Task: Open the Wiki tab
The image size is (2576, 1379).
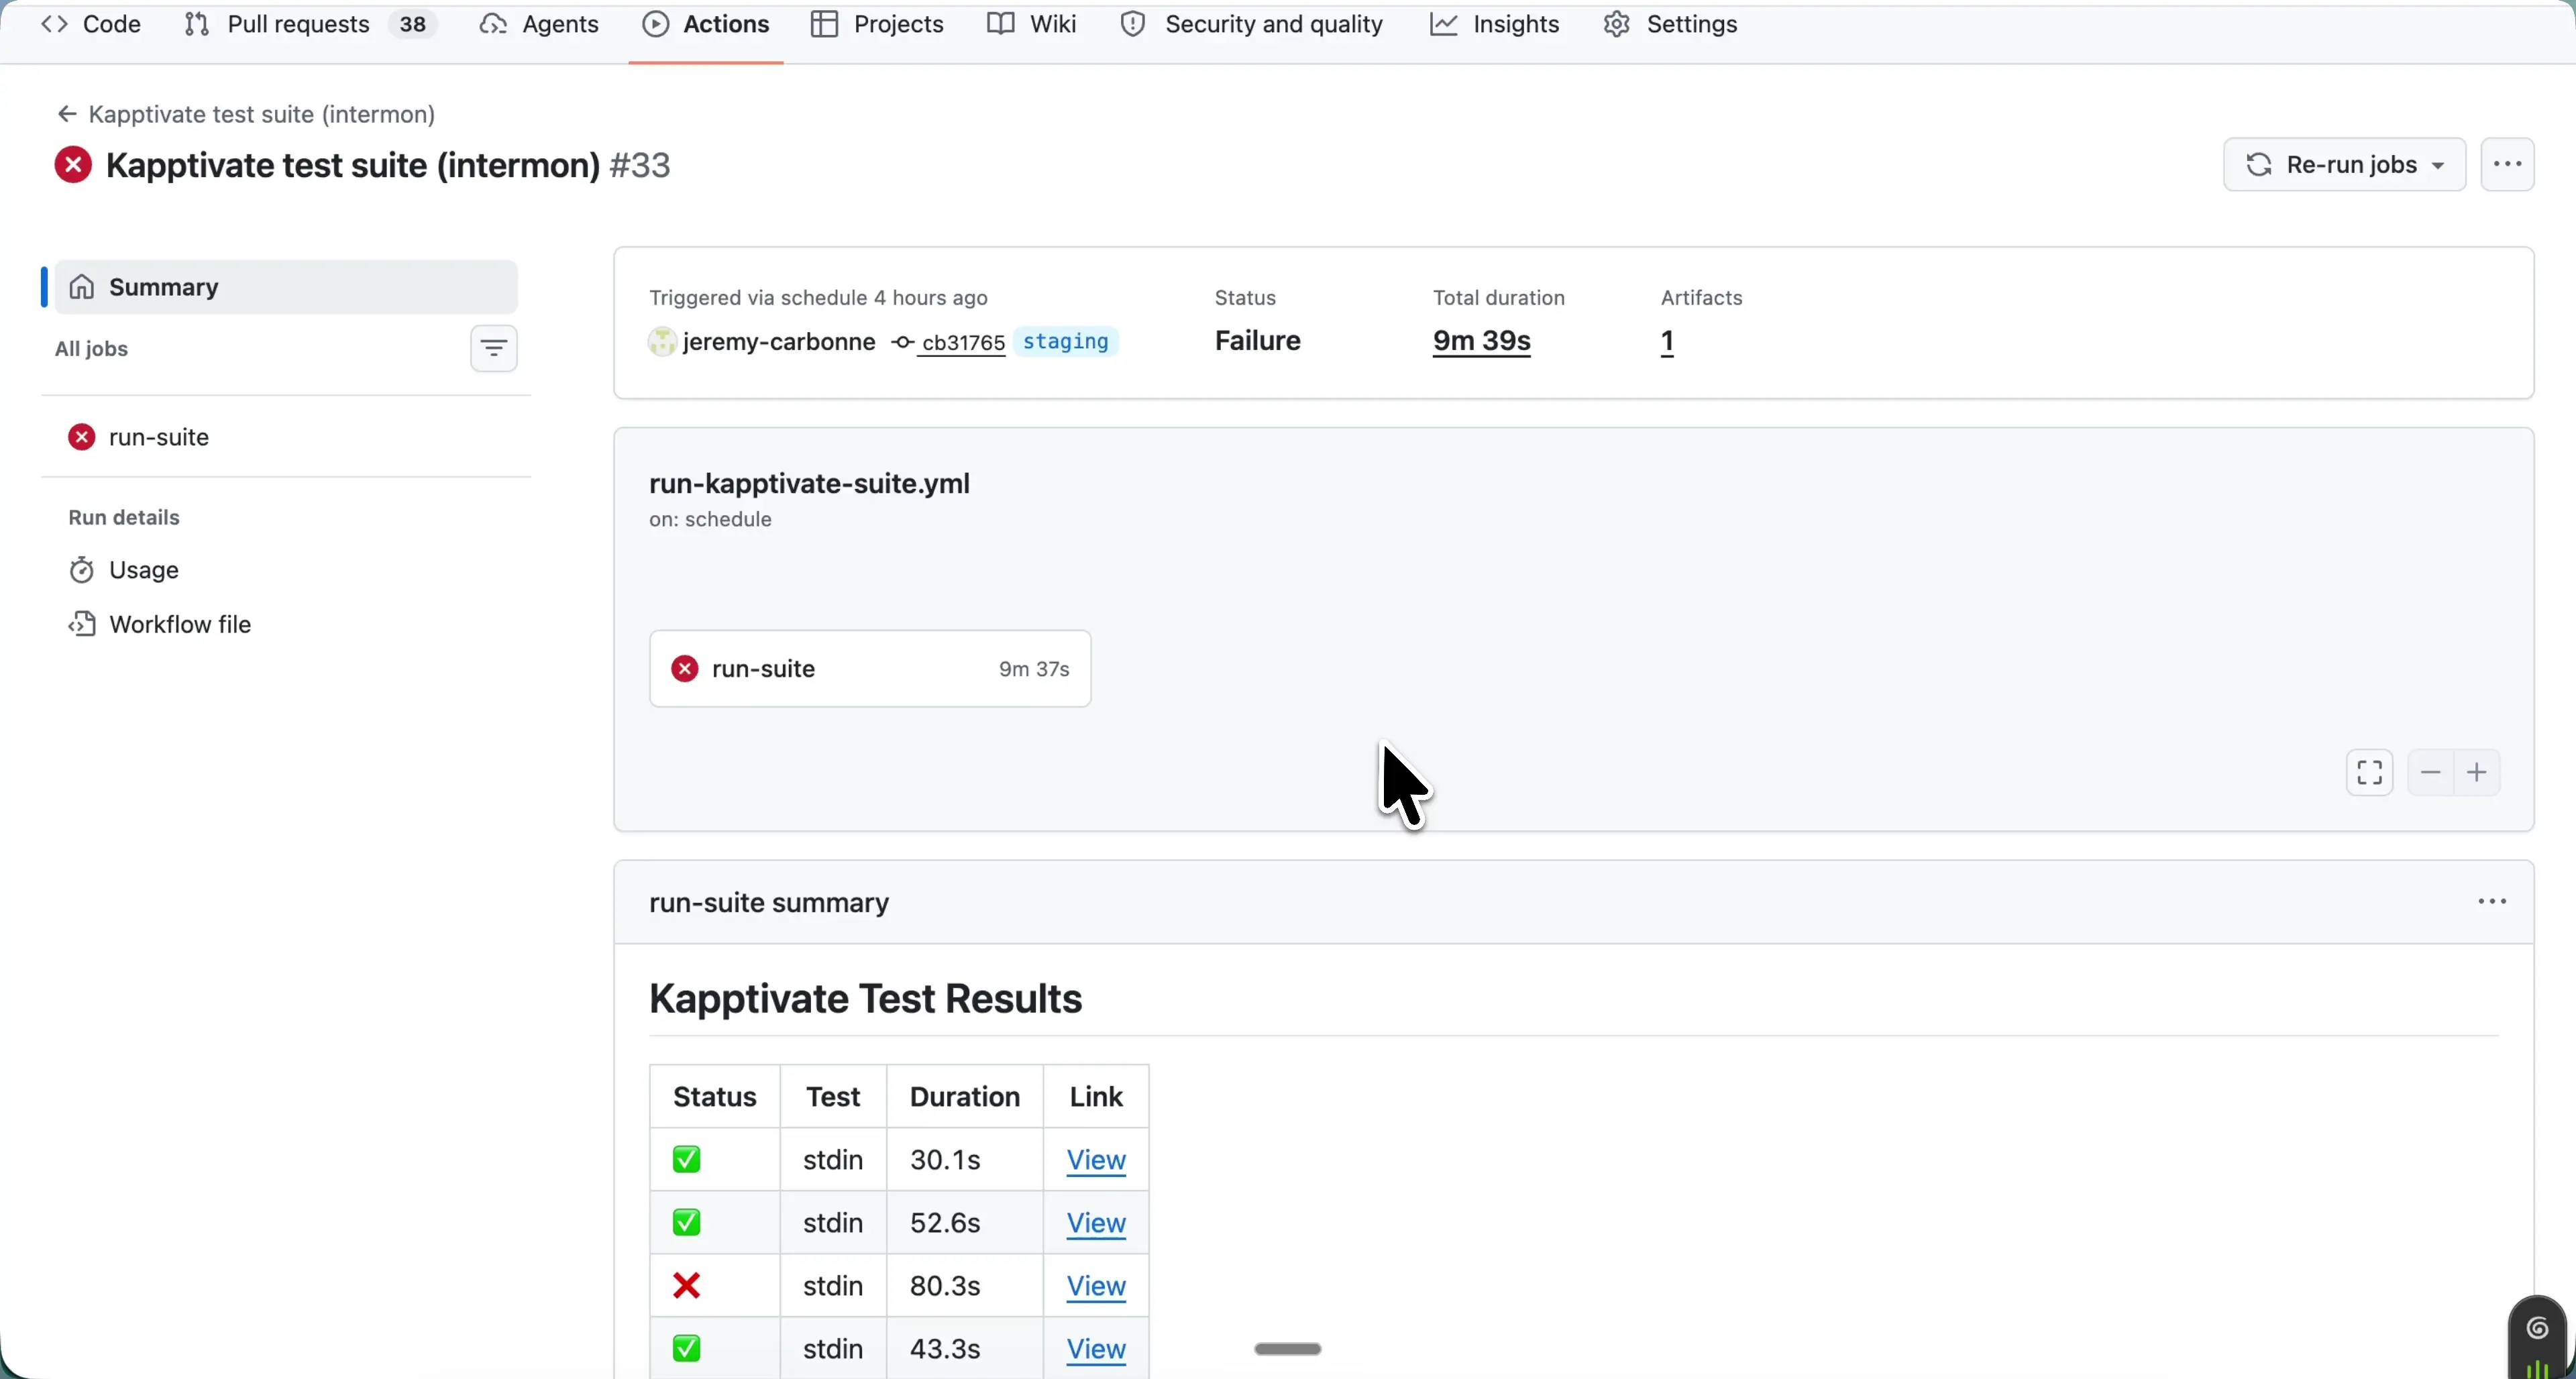Action: [x=1031, y=25]
